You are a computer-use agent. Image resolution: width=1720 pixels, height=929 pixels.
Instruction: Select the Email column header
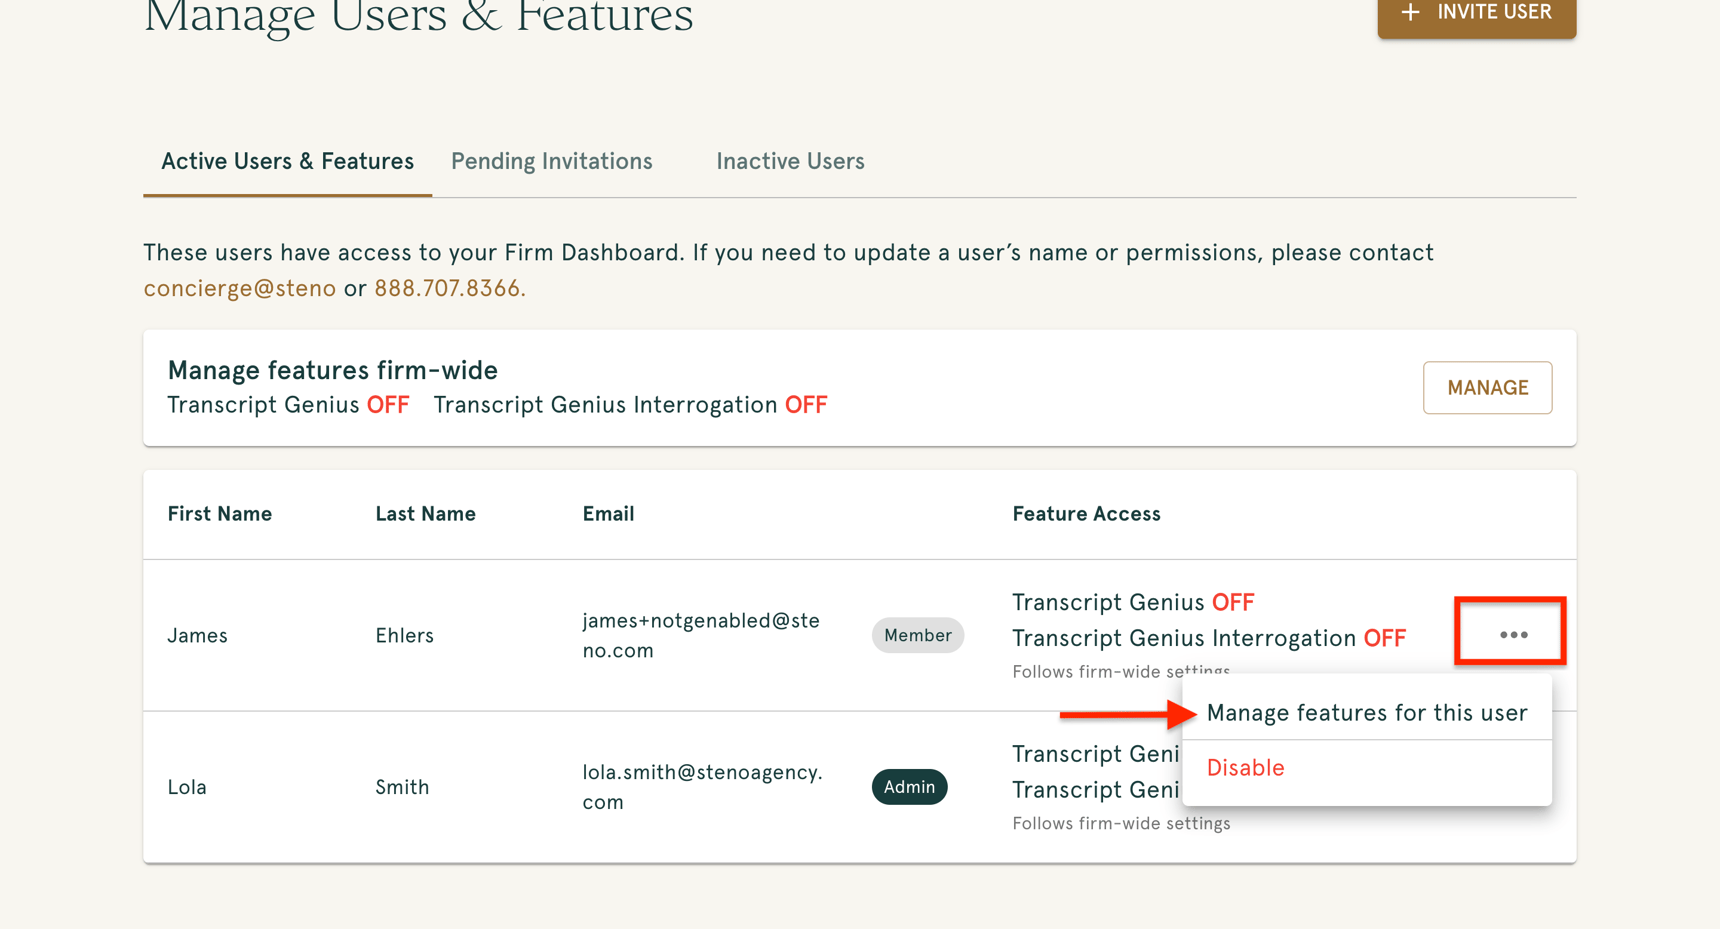608,513
